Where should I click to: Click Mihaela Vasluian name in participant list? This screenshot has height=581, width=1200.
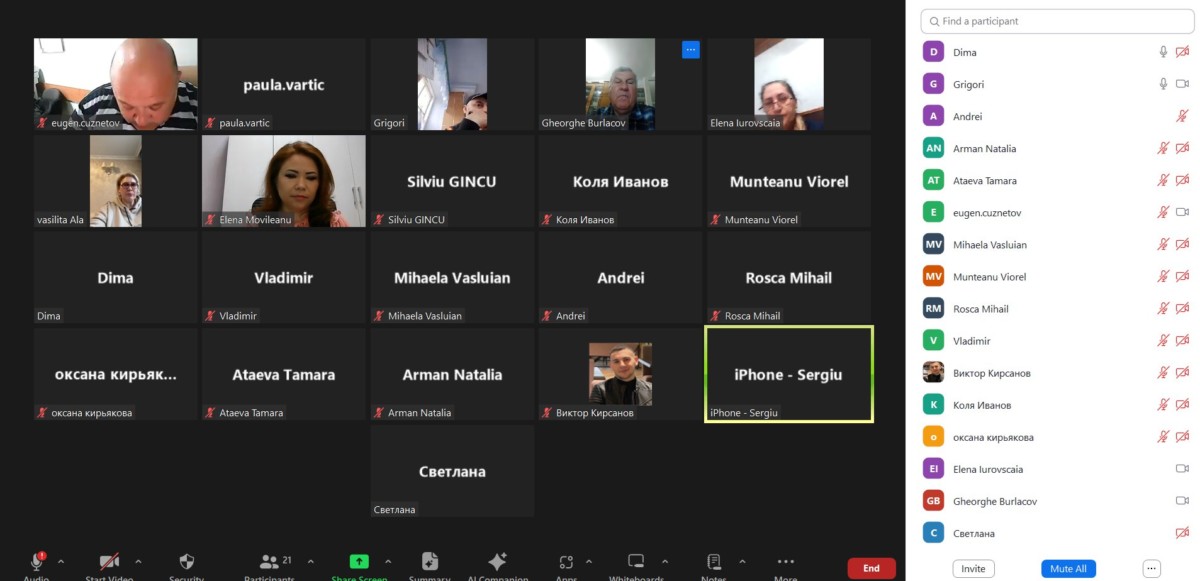[990, 245]
